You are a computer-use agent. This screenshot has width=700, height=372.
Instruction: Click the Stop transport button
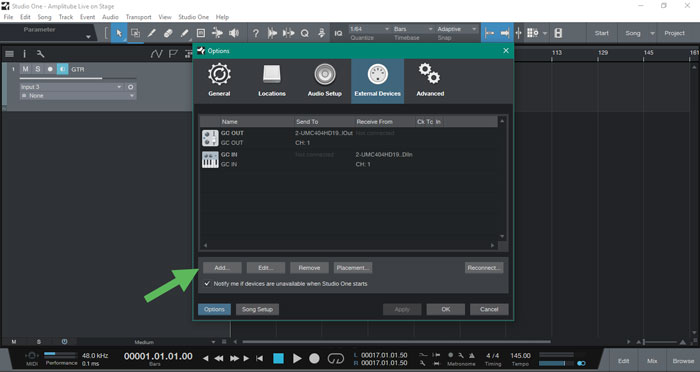pyautogui.click(x=279, y=358)
